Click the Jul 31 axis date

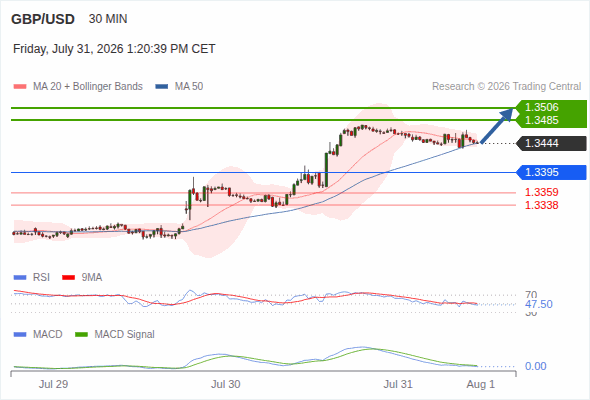pos(398,385)
